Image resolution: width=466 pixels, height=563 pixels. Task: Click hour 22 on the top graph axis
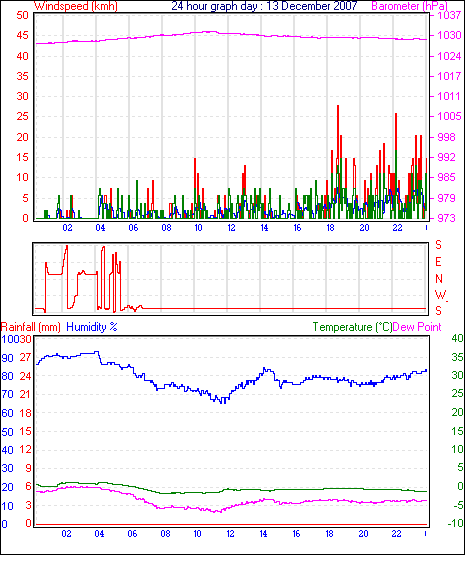click(x=397, y=228)
